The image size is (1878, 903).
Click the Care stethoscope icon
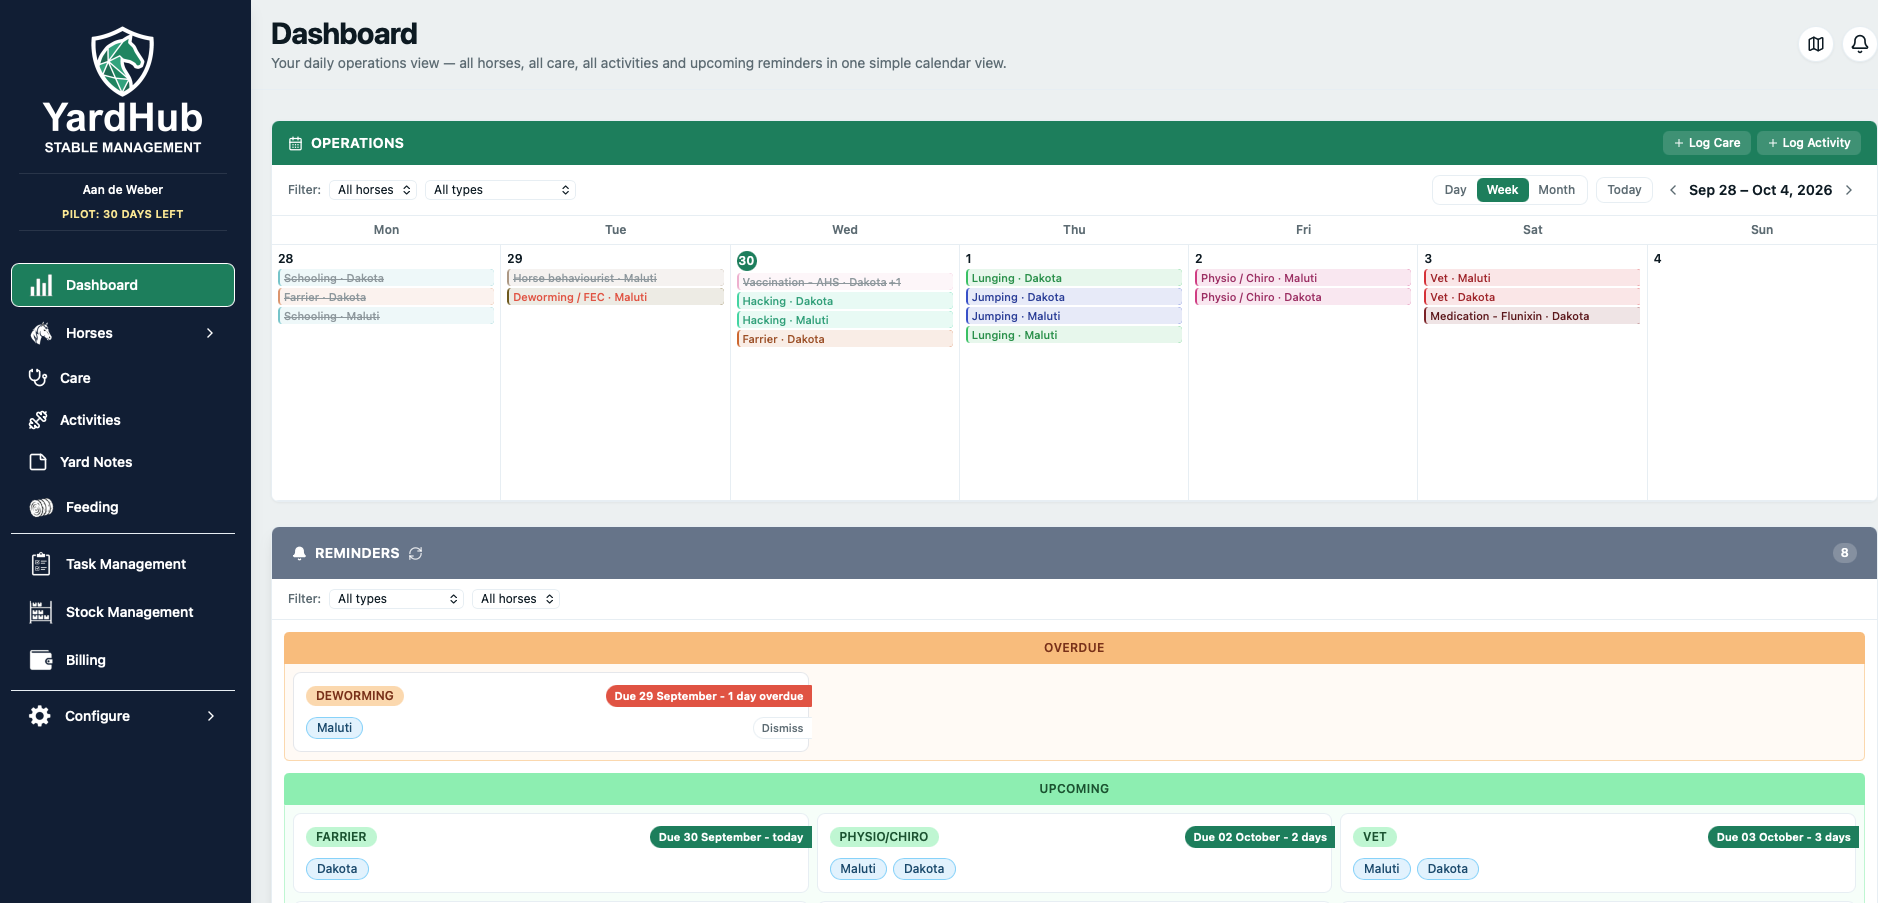coord(38,377)
